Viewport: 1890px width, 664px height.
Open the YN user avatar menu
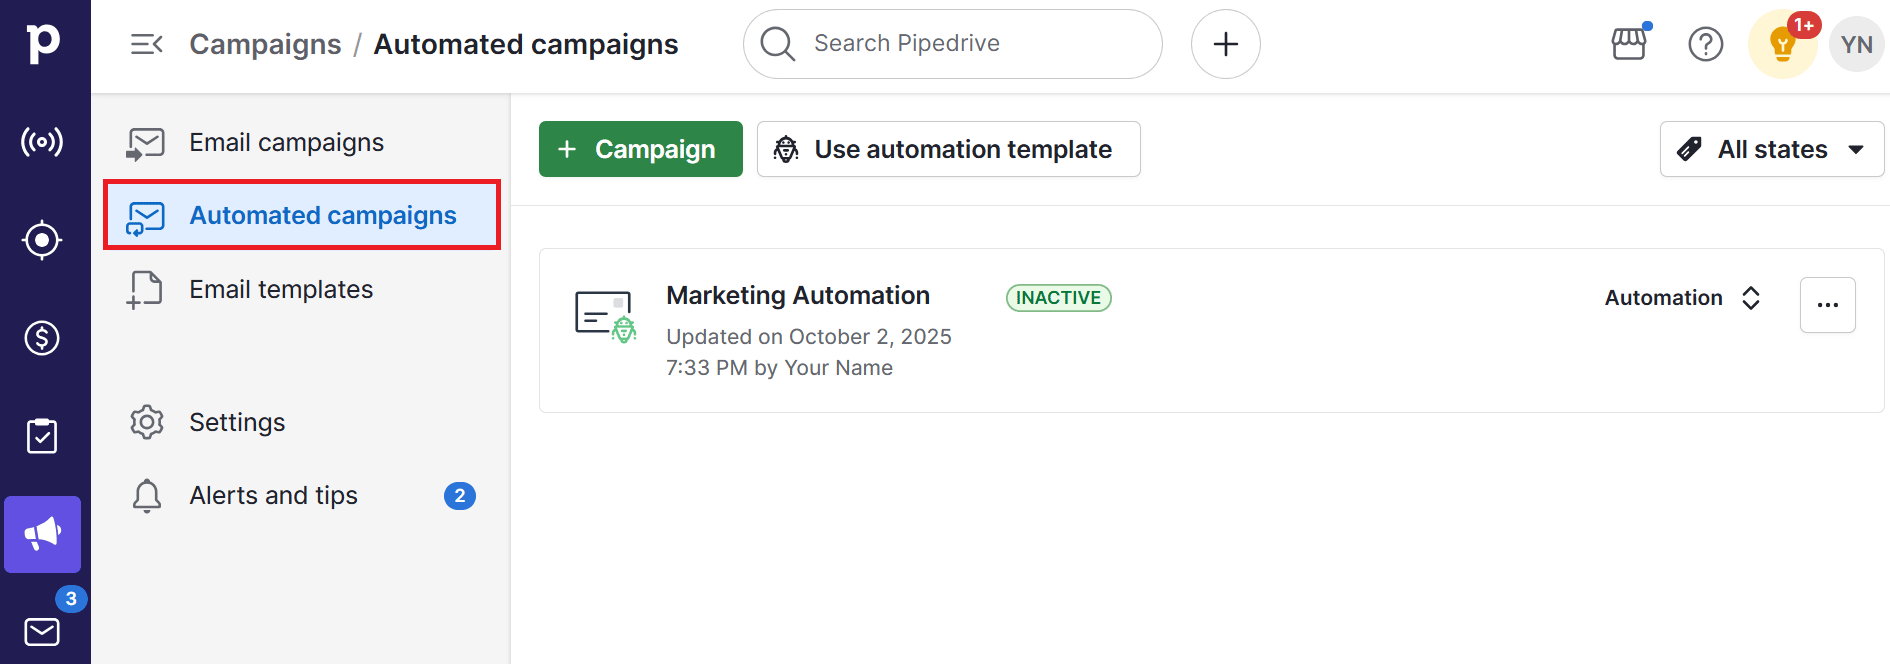point(1856,44)
